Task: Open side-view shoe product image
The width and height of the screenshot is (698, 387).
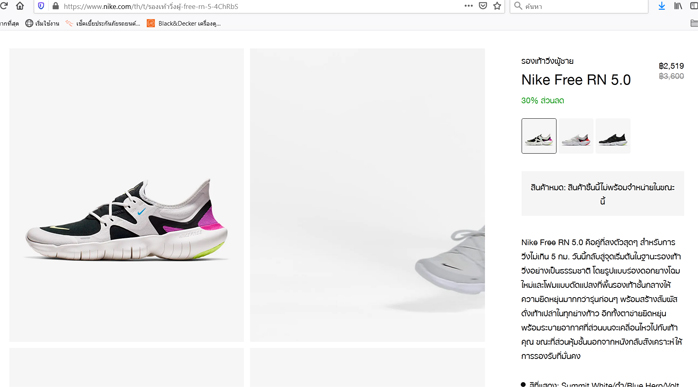Action: 126,195
